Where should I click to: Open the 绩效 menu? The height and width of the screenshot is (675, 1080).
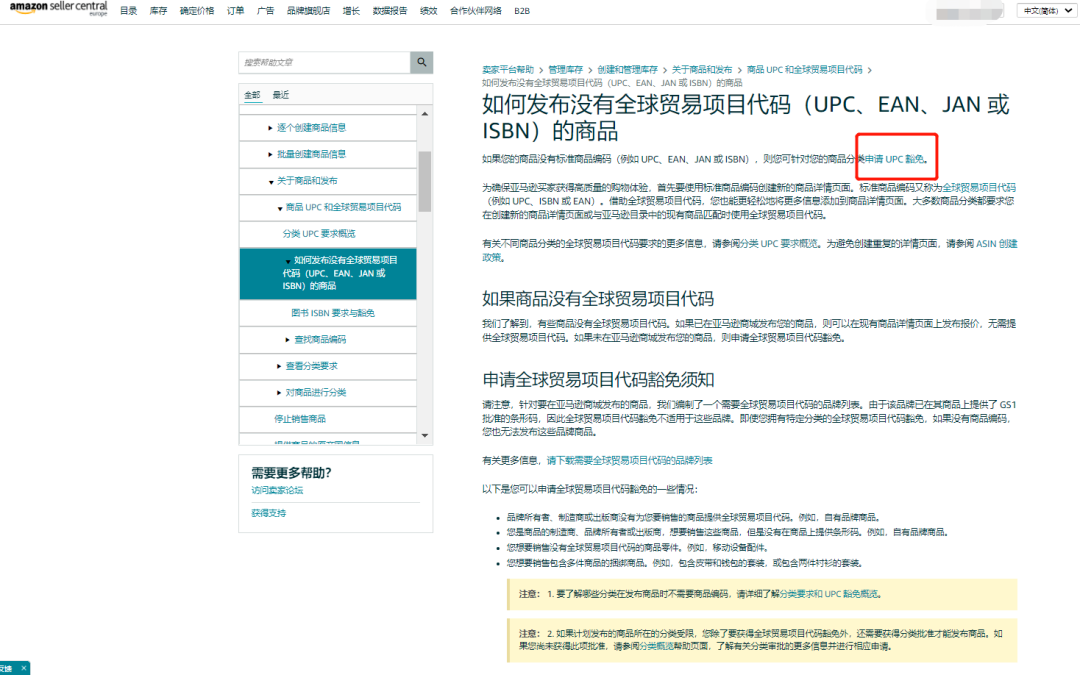(x=428, y=11)
